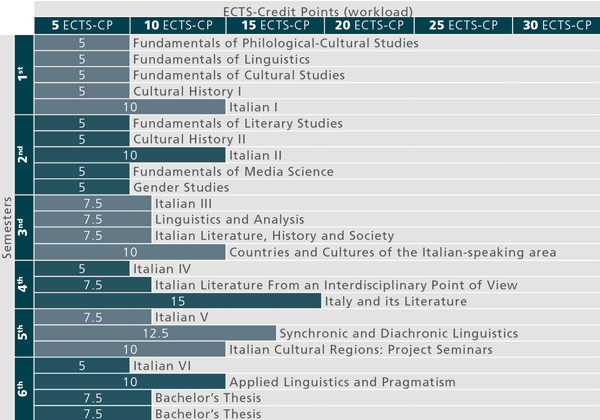
Task: Open the Gender Studies course entry
Action: [x=179, y=187]
